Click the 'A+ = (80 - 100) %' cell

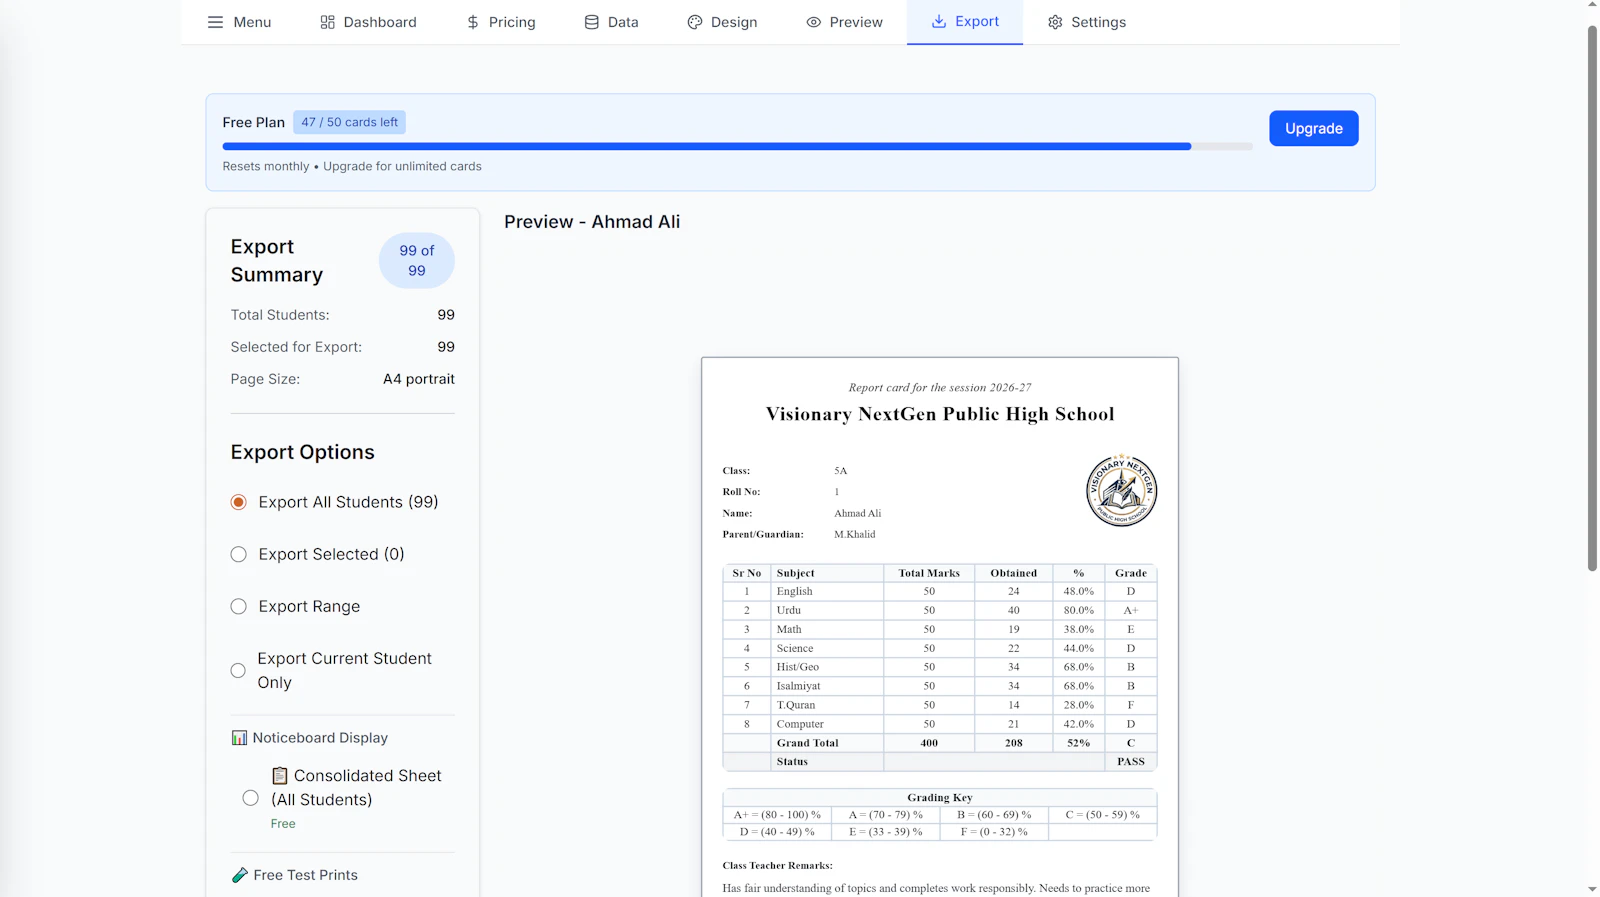click(x=777, y=815)
